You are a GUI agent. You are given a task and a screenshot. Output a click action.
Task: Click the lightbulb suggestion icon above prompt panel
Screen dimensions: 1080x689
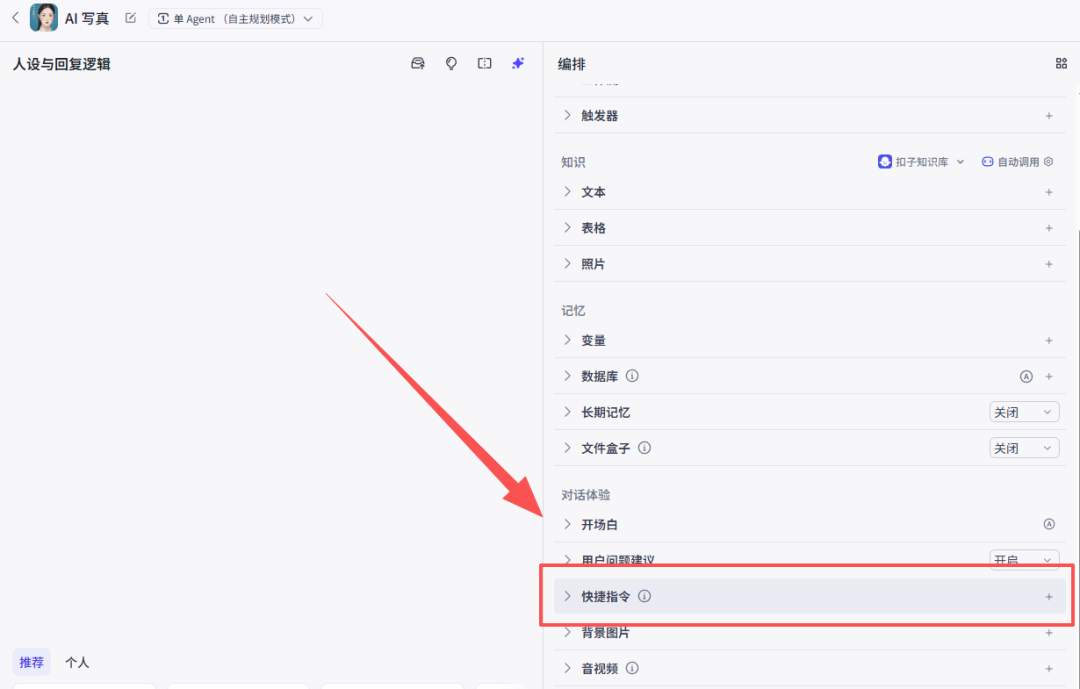click(451, 63)
